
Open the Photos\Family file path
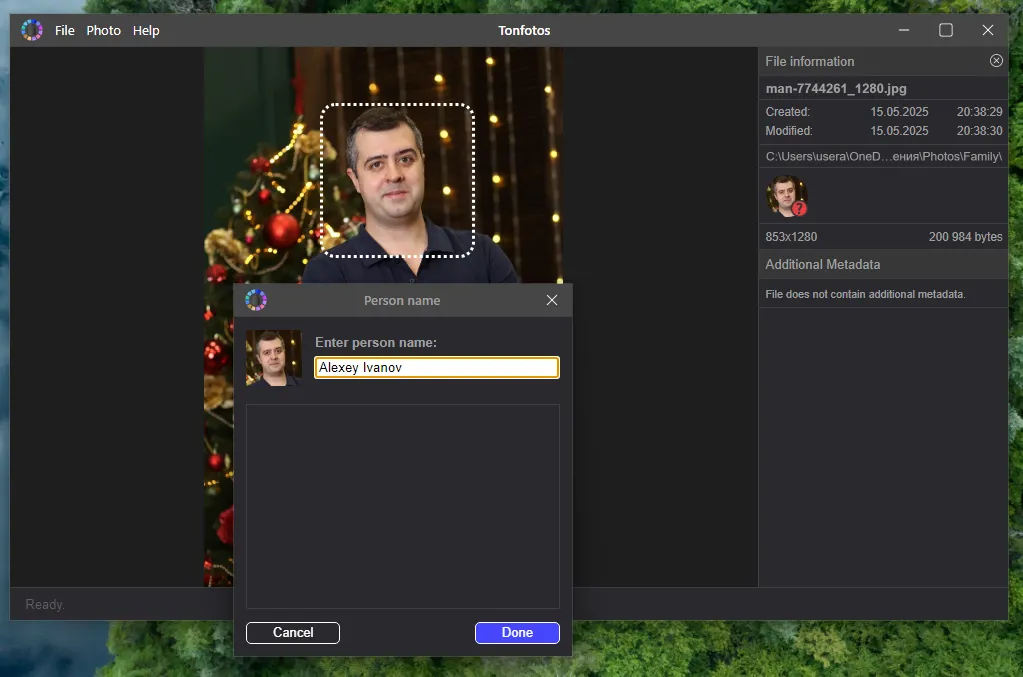coord(883,157)
